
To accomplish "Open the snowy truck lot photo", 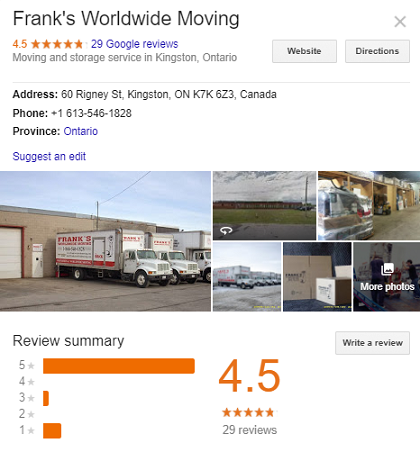I will [x=247, y=277].
